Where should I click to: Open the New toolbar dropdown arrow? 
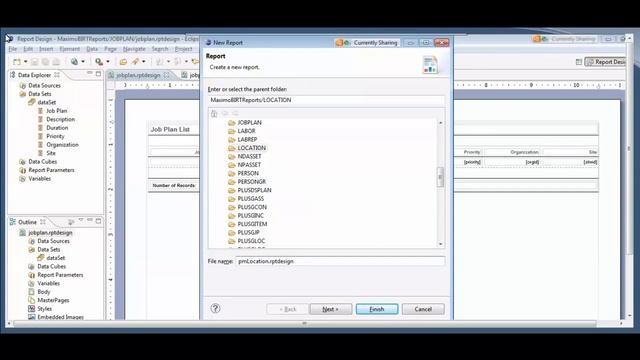tap(25, 62)
